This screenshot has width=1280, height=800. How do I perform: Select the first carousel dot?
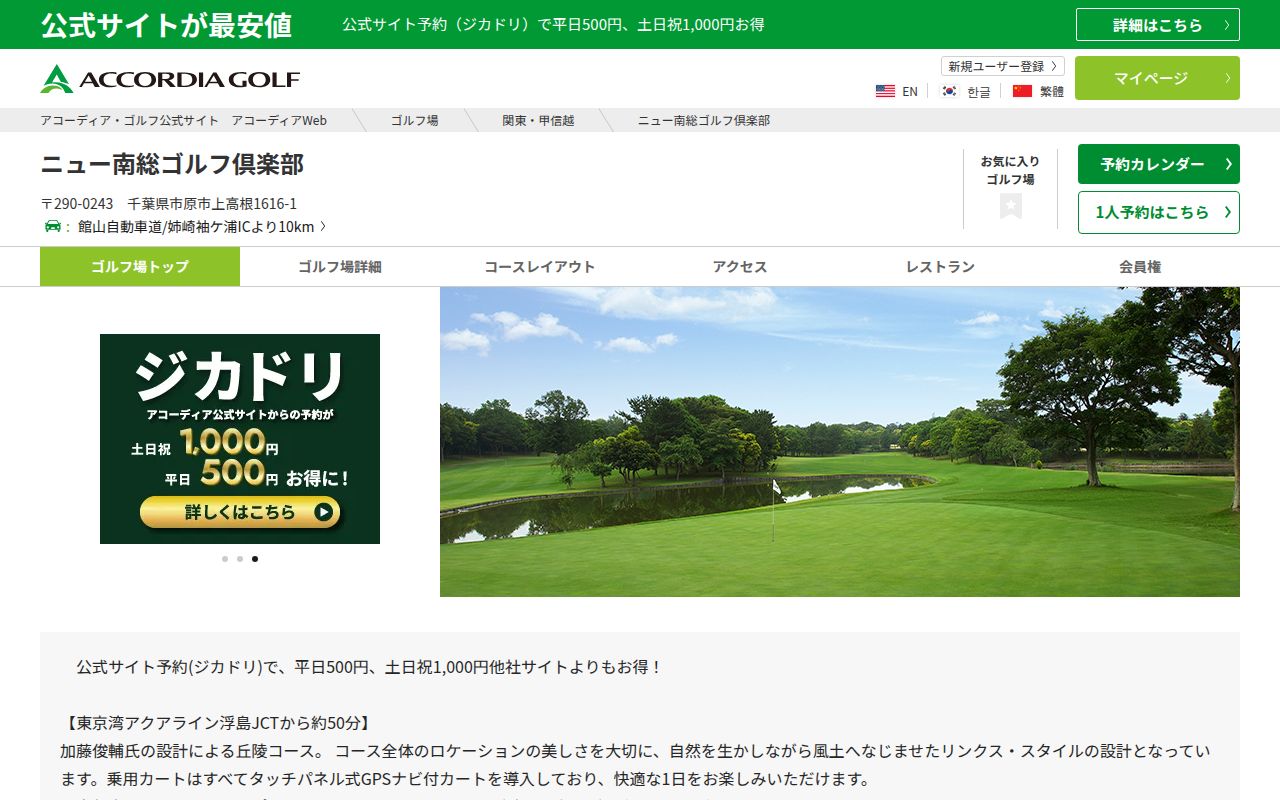(225, 559)
